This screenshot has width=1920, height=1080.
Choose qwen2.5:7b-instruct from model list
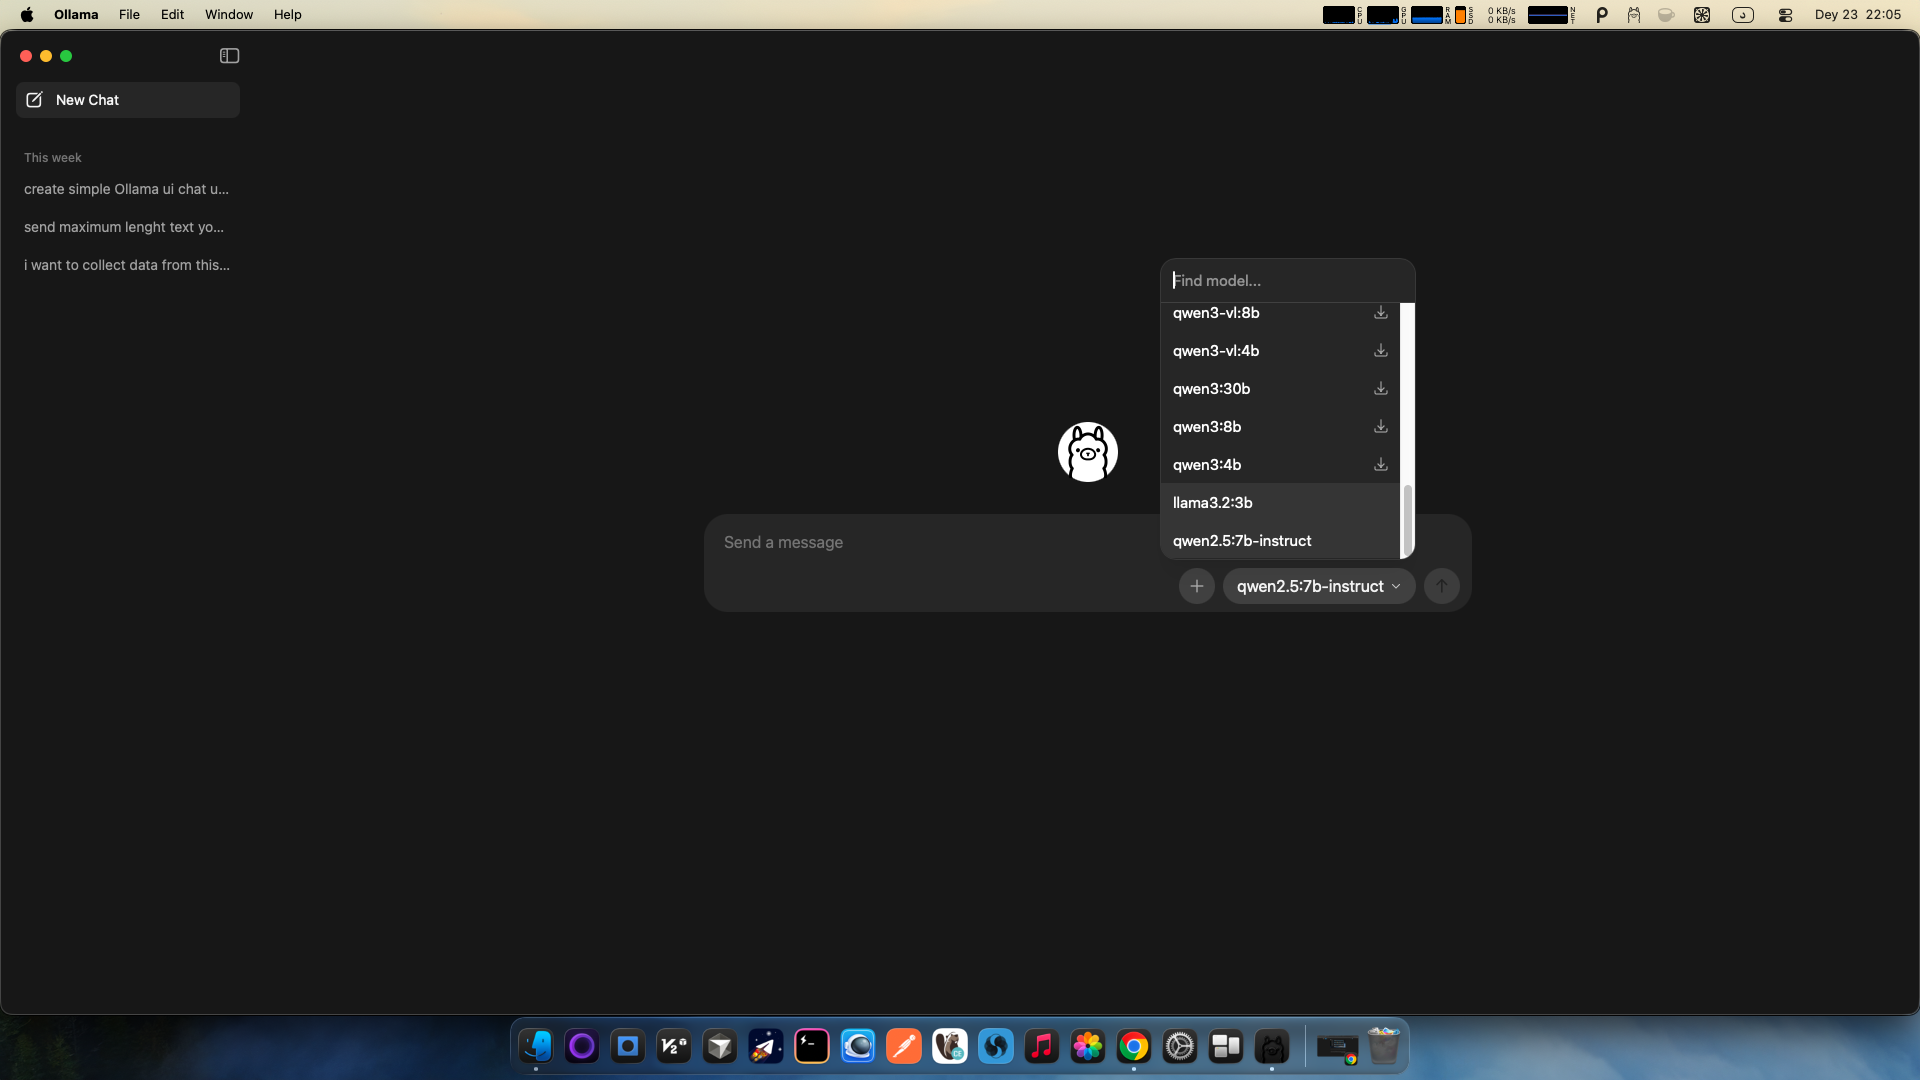[1242, 541]
